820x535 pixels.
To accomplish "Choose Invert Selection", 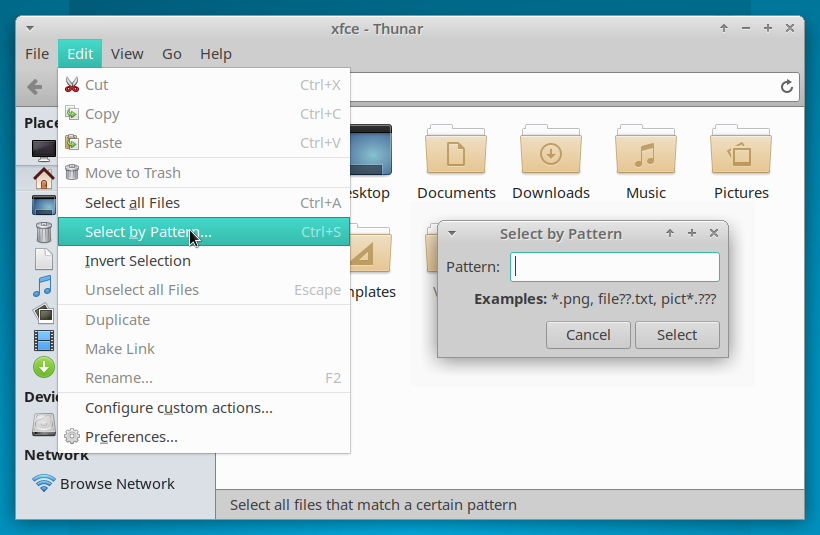I will pos(204,260).
